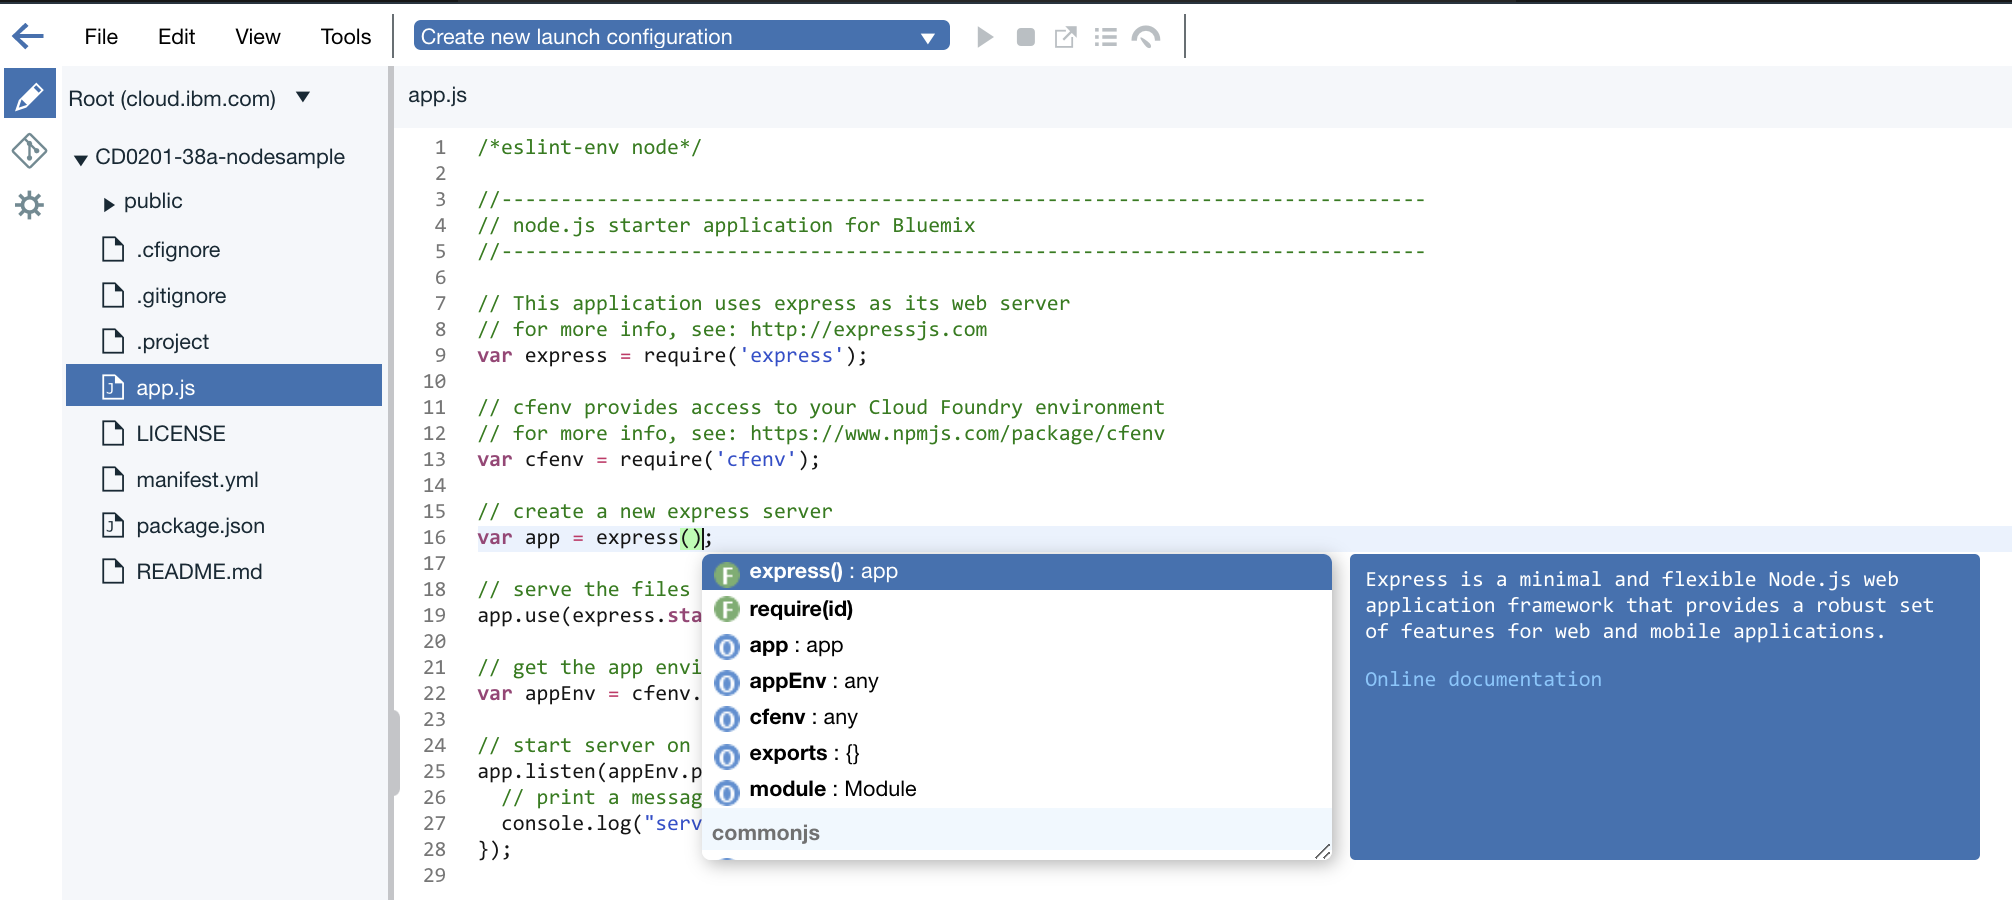The height and width of the screenshot is (900, 2012).
Task: Click the Run play button
Action: pyautogui.click(x=985, y=37)
